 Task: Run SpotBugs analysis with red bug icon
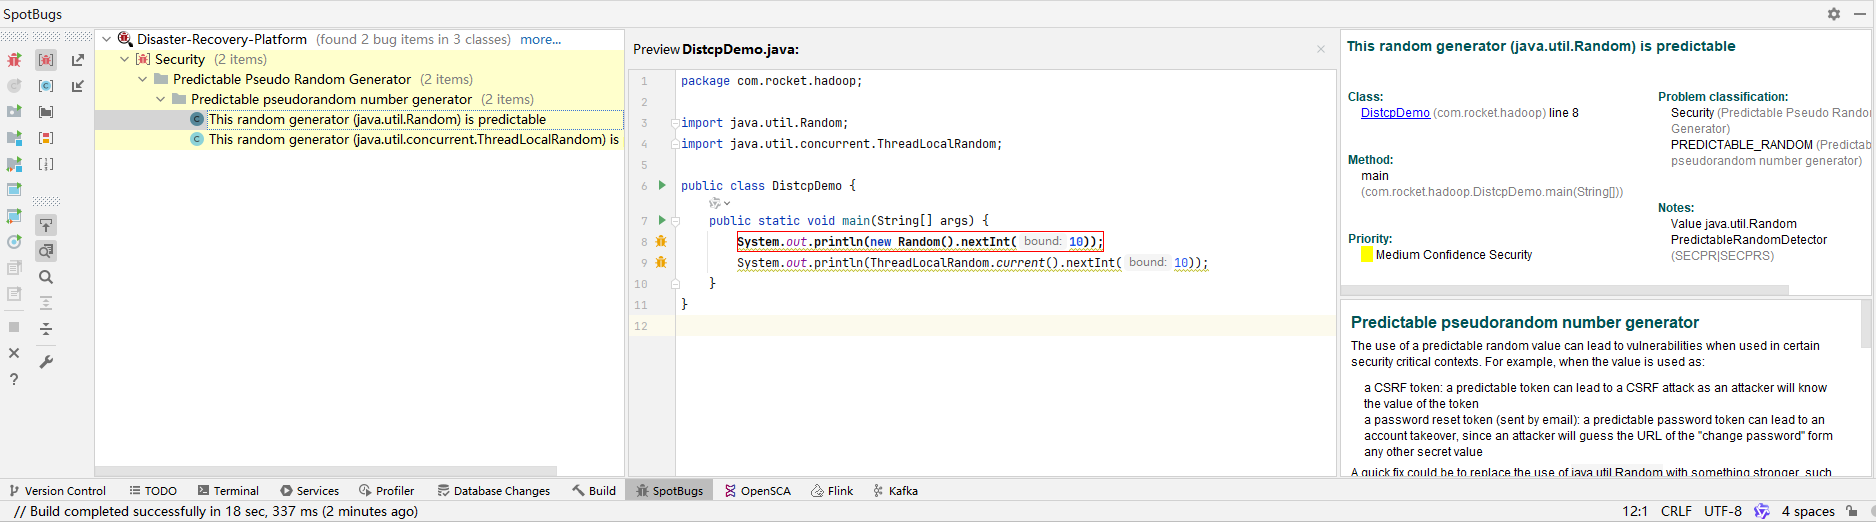14,60
